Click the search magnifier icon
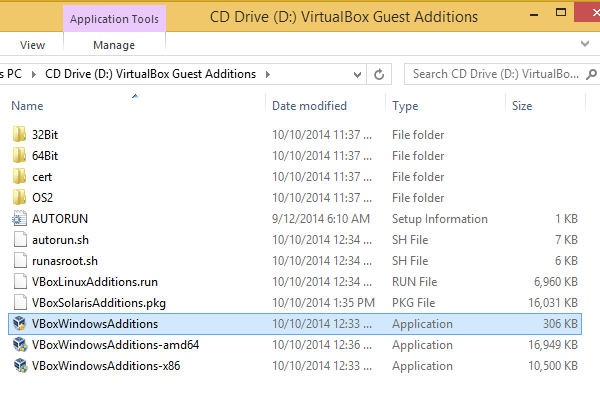Viewport: 600px width, 393px height. coord(591,74)
